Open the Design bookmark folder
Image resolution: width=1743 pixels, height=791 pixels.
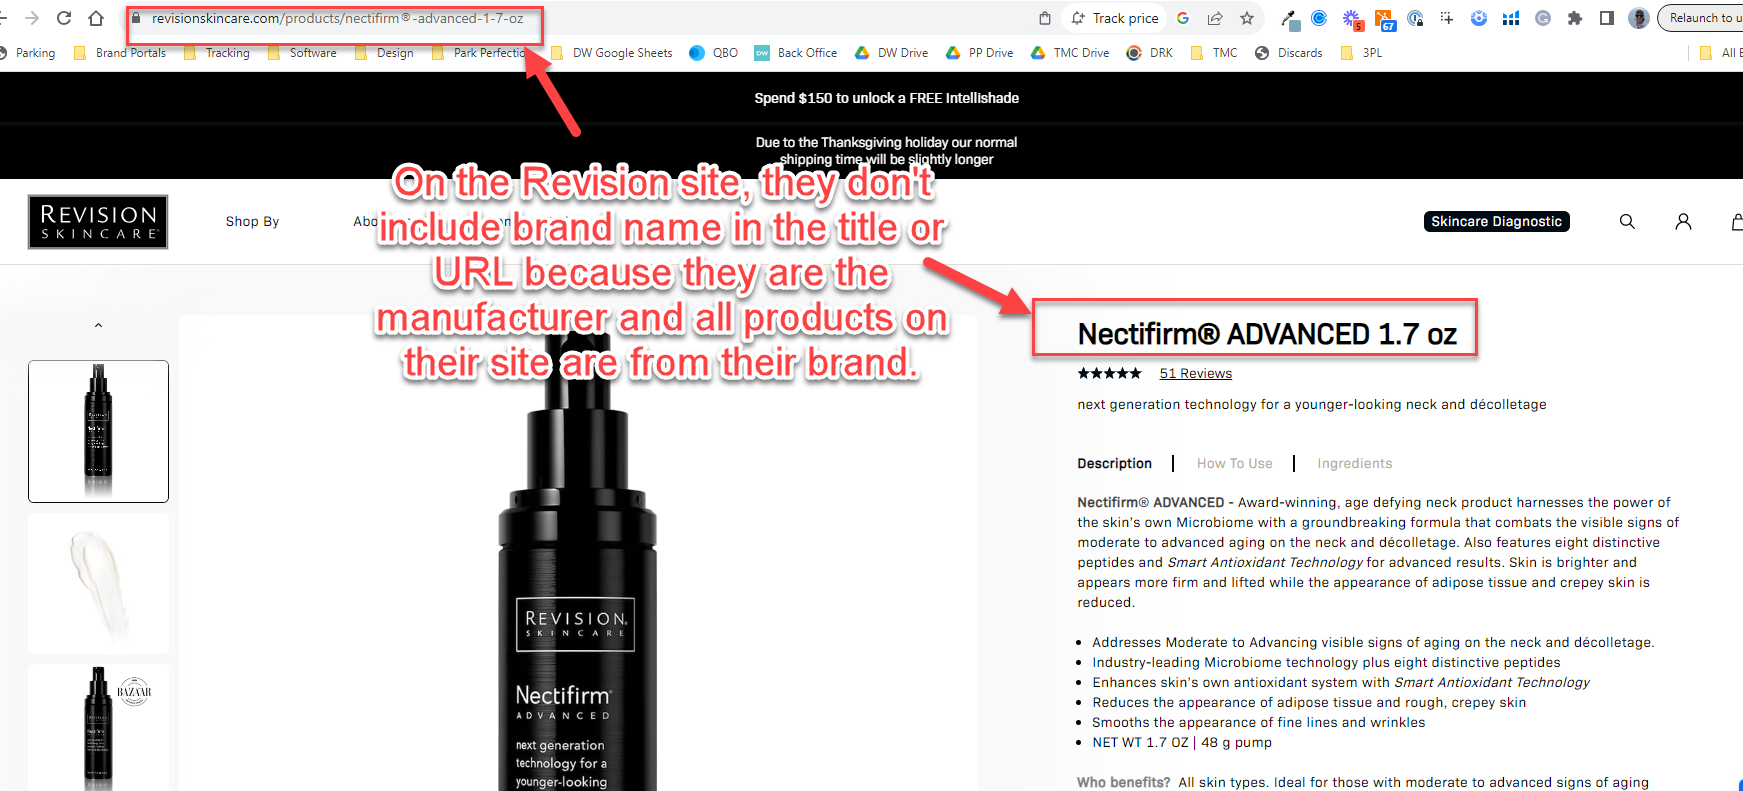385,53
